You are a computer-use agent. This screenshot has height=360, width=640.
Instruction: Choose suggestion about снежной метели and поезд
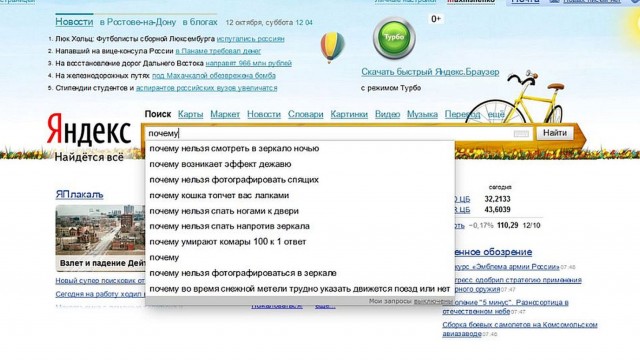click(300, 289)
